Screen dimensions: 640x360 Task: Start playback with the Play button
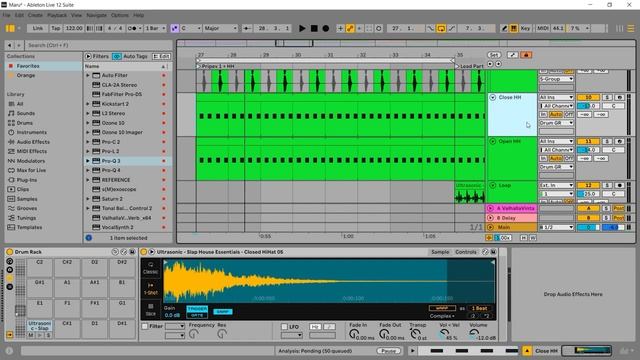pyautogui.click(x=302, y=28)
